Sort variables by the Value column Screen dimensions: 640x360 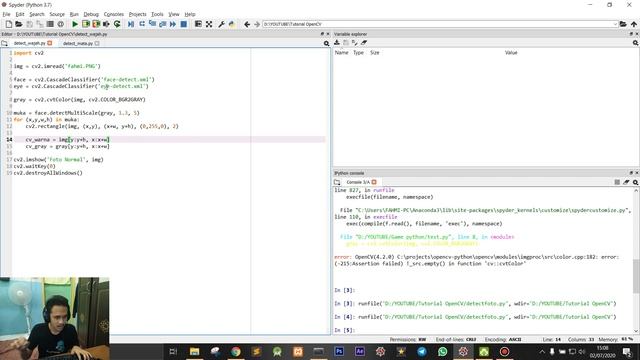click(511, 53)
